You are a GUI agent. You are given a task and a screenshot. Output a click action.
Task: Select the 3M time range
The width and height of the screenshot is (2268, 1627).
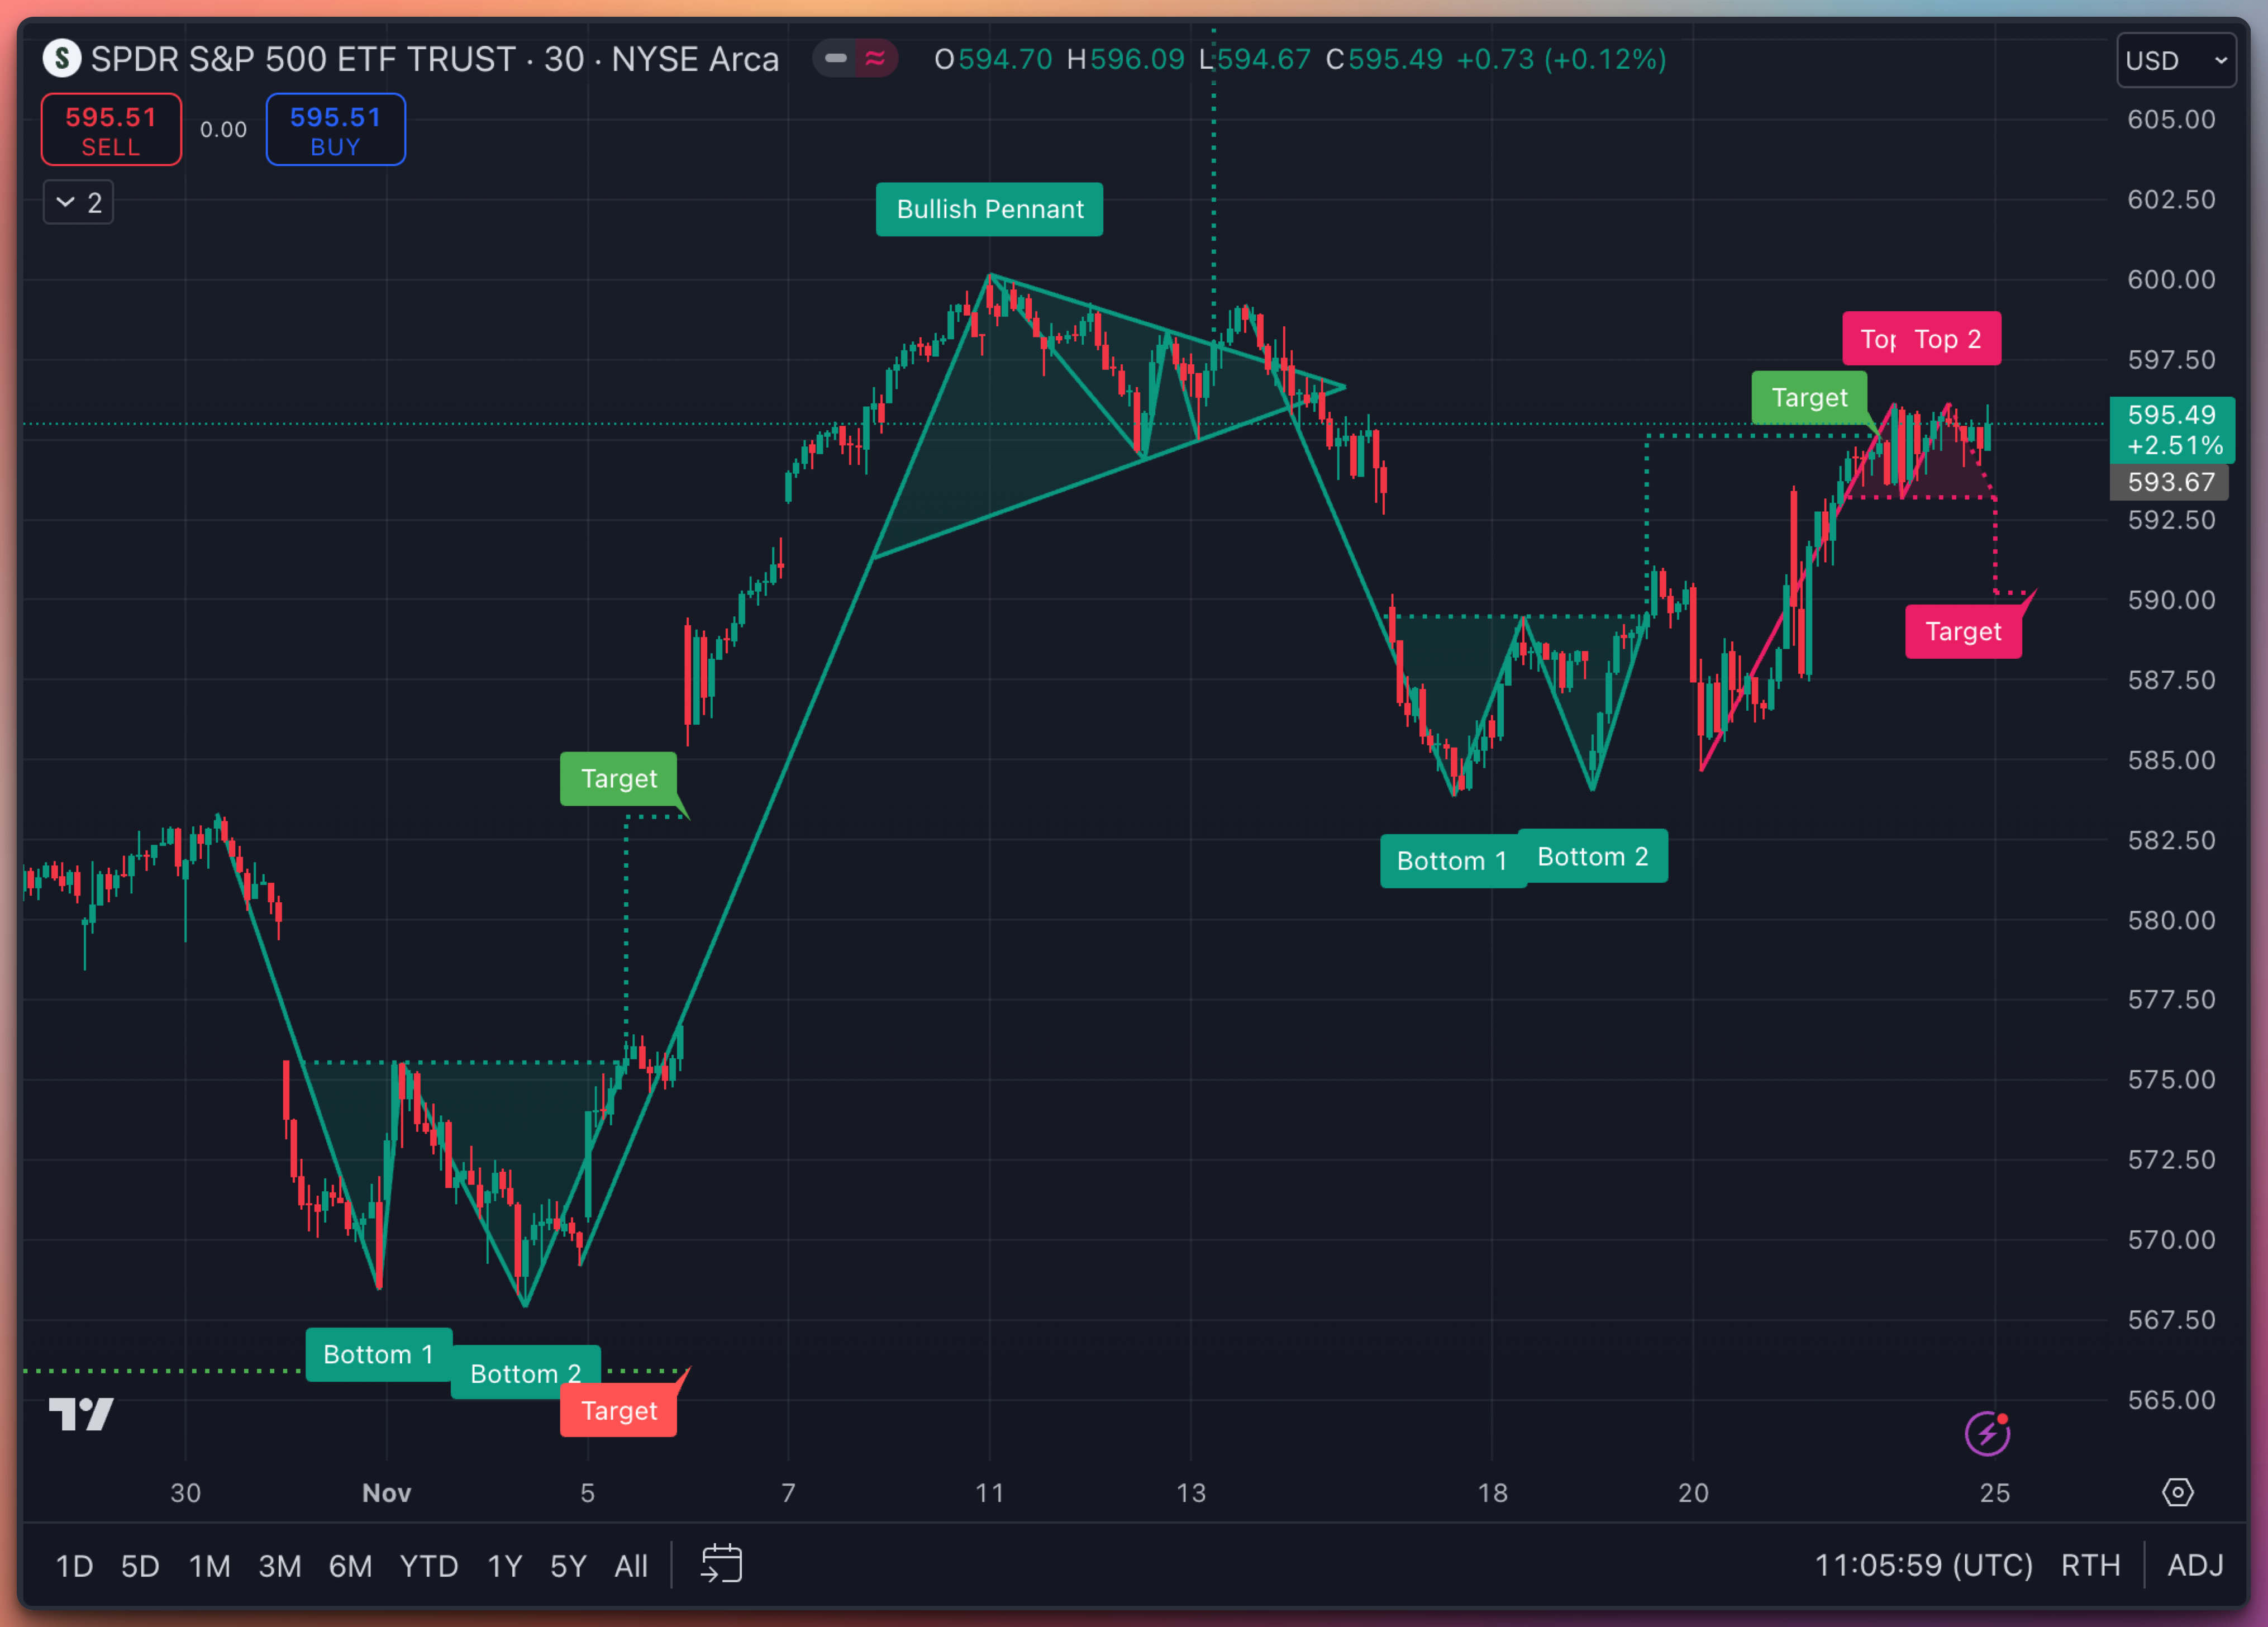coord(279,1565)
